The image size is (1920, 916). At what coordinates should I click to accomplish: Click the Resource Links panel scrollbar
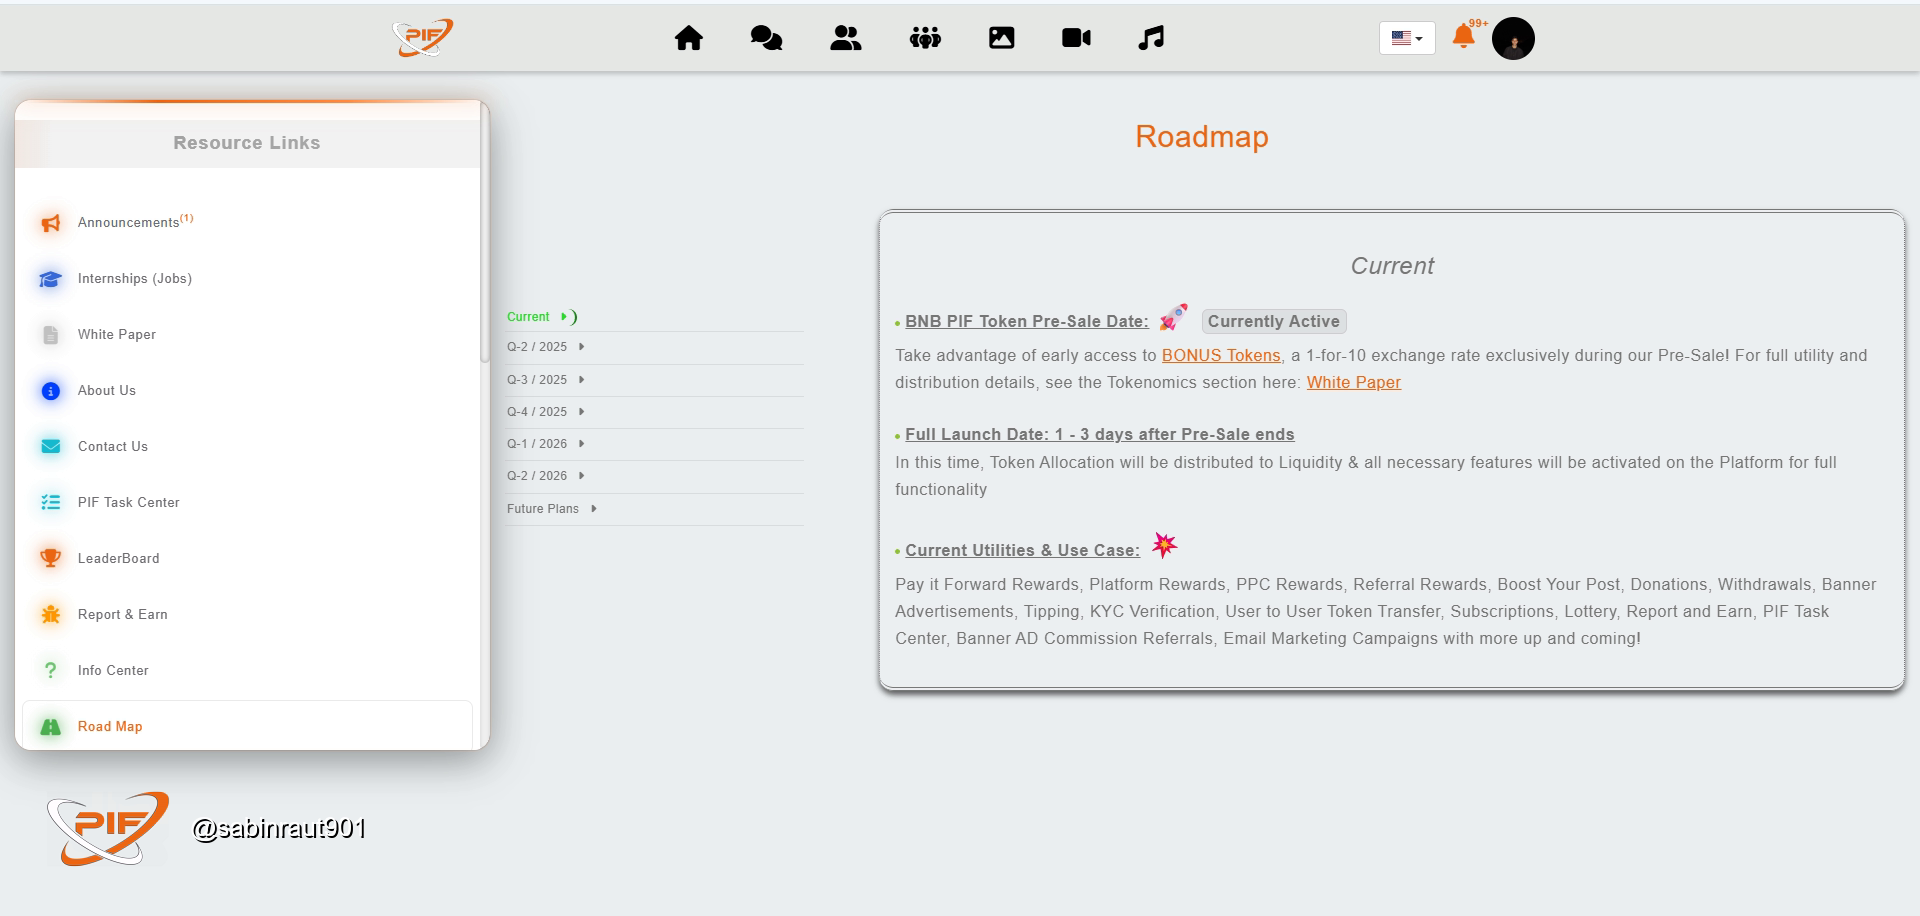pyautogui.click(x=485, y=232)
